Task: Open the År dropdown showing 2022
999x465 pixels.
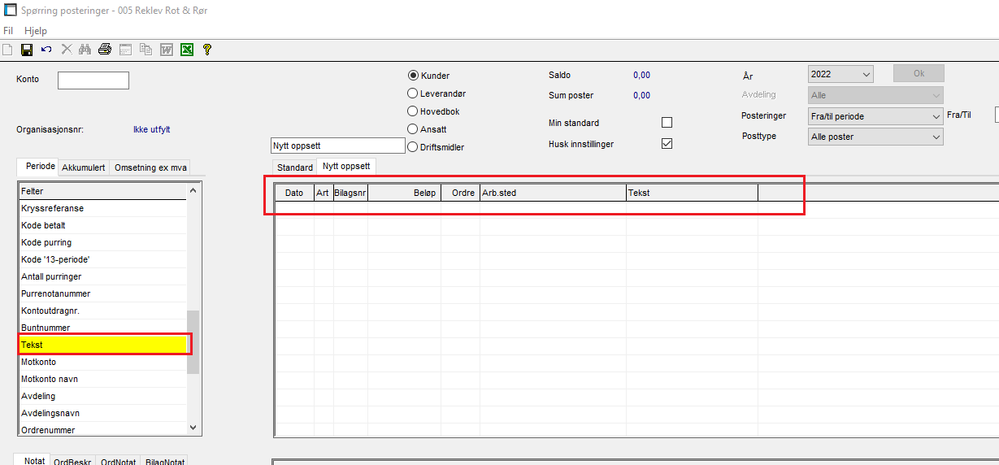Action: (840, 75)
